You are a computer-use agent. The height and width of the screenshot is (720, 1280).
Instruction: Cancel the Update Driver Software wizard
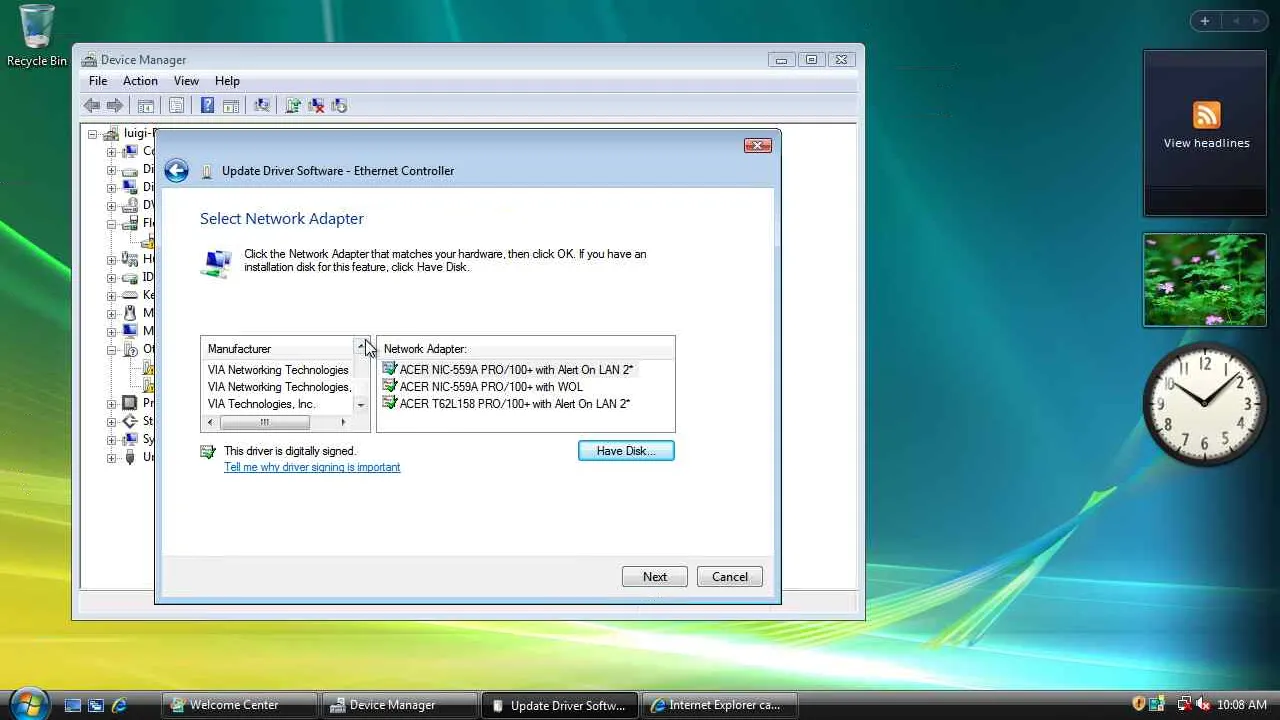730,577
